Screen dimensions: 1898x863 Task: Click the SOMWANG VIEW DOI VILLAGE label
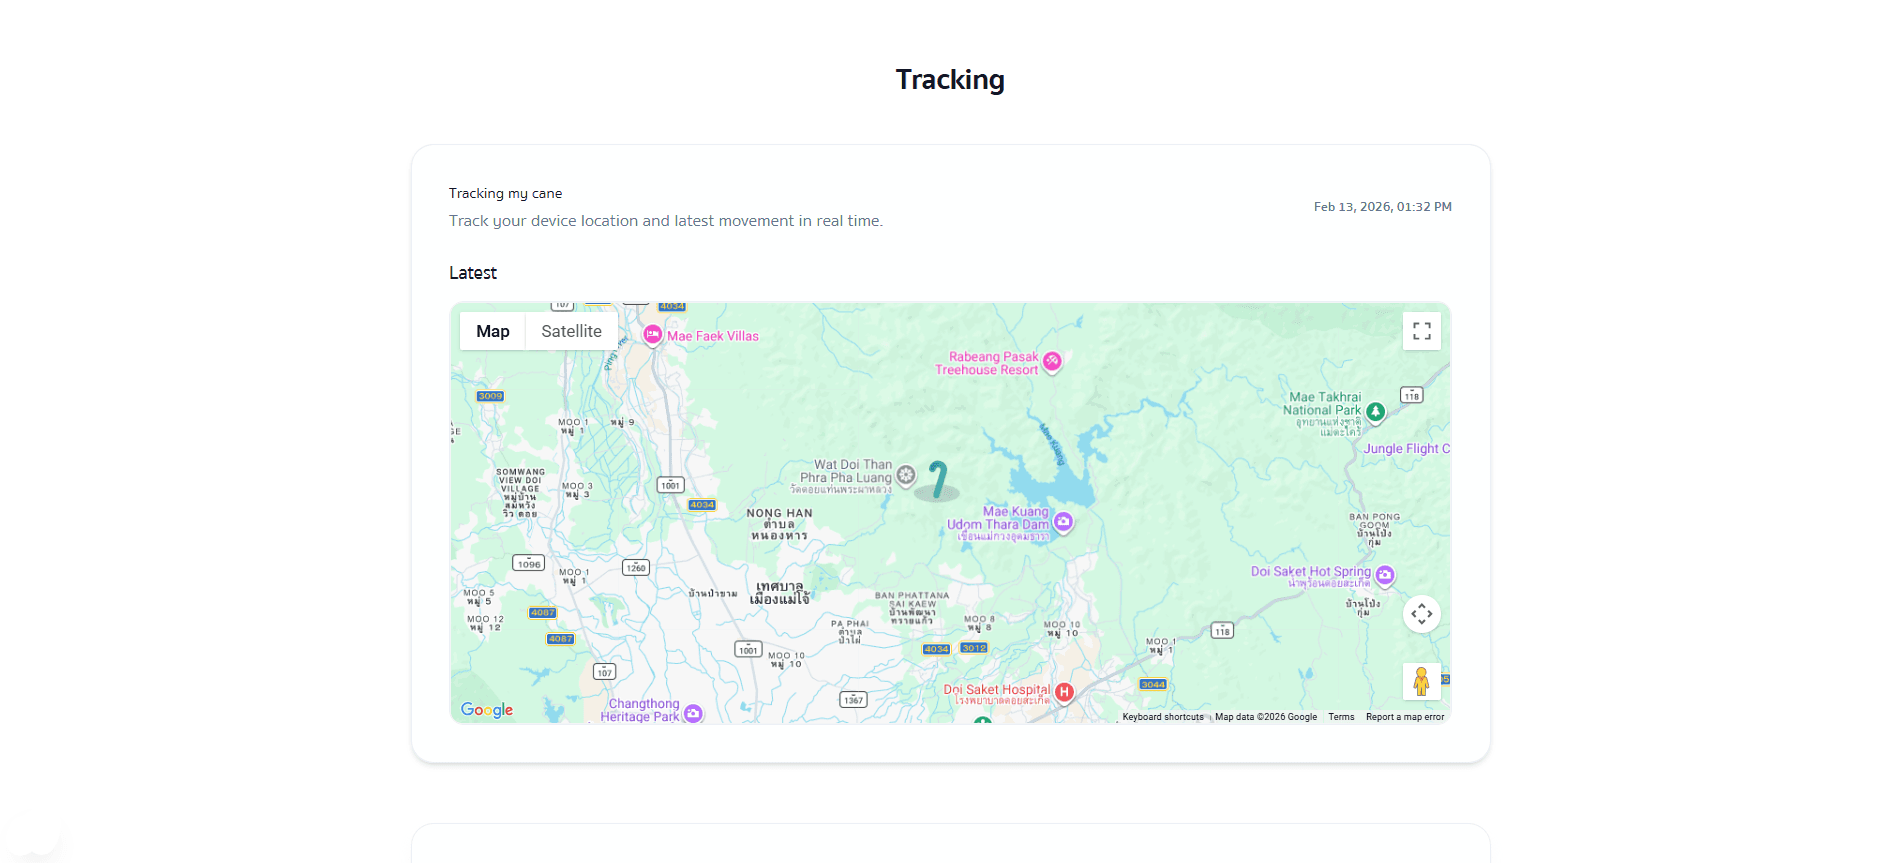tap(521, 492)
